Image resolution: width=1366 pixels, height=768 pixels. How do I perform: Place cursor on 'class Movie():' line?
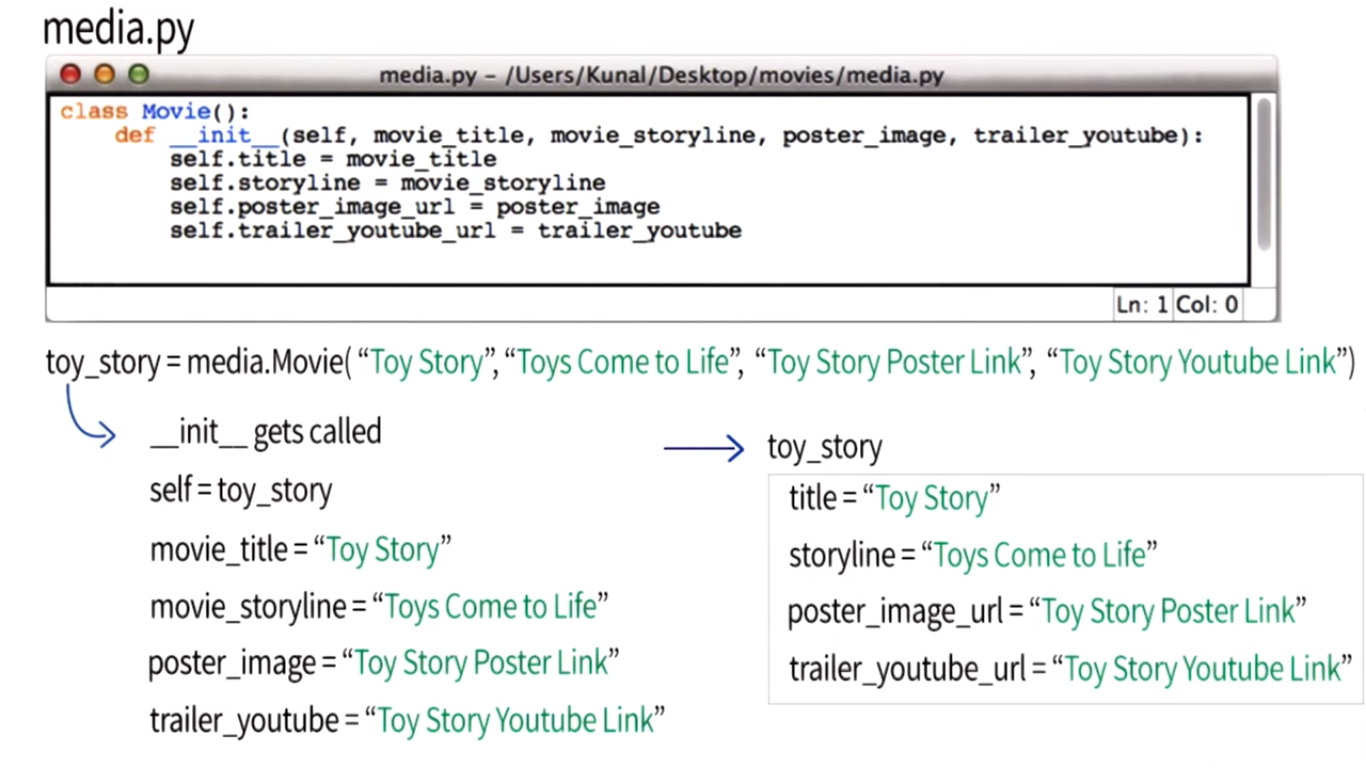(x=155, y=112)
